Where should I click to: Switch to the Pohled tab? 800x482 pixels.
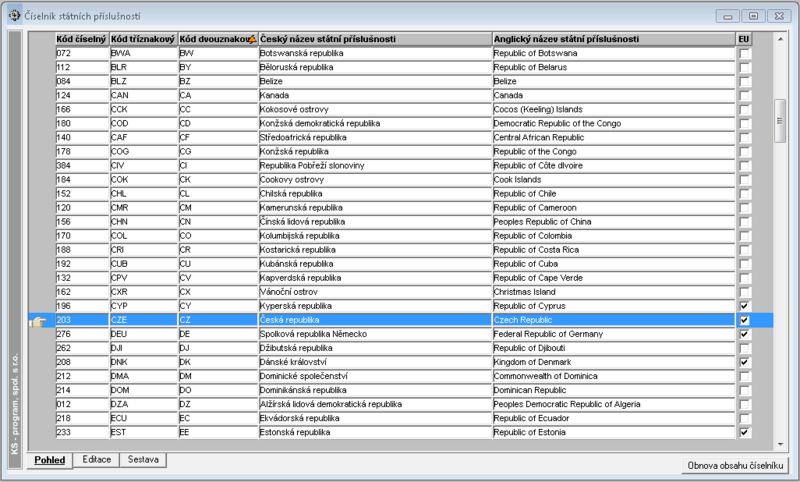tap(49, 460)
